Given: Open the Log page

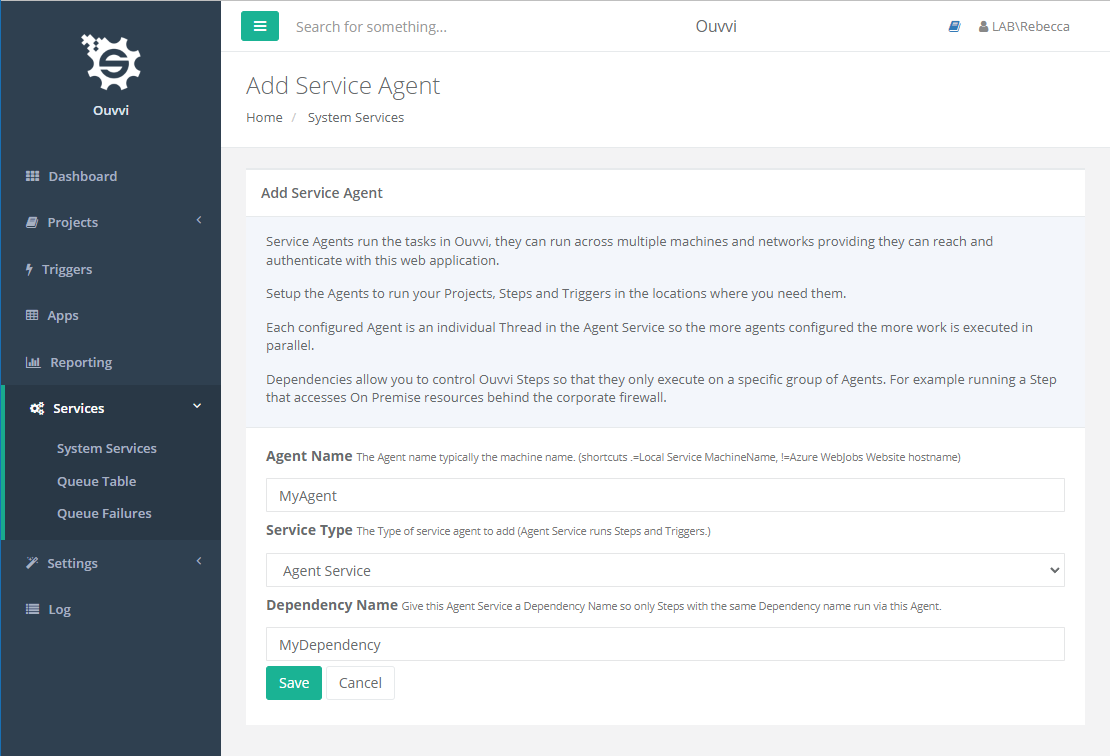Looking at the screenshot, I should (59, 609).
